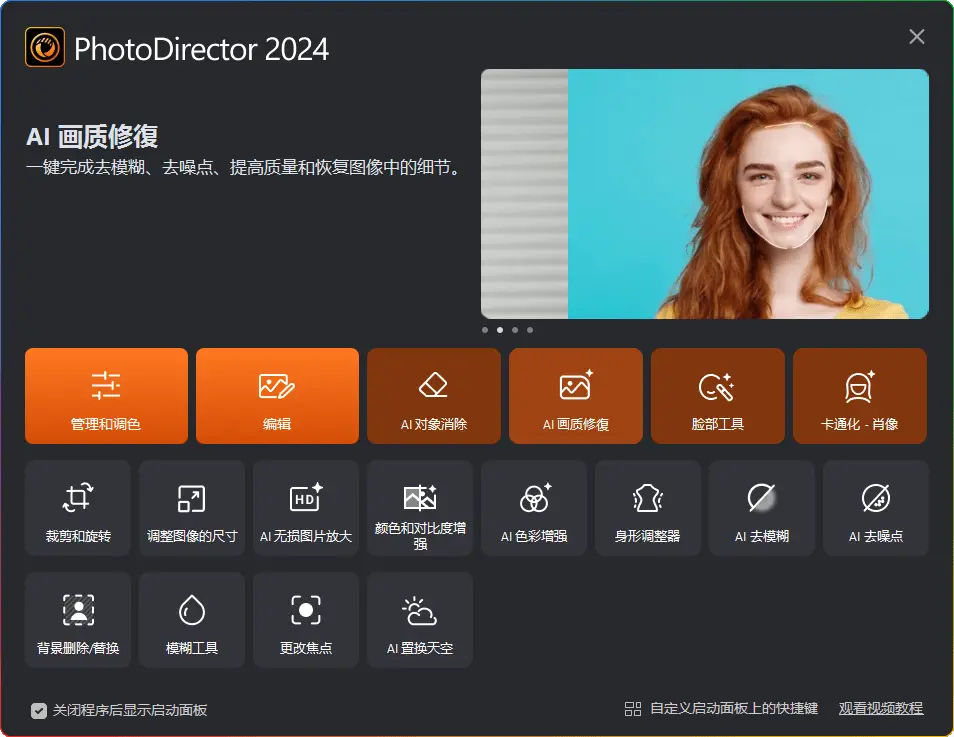Click the AI画质修复 banner preview image
This screenshot has height=737, width=954.
[704, 194]
